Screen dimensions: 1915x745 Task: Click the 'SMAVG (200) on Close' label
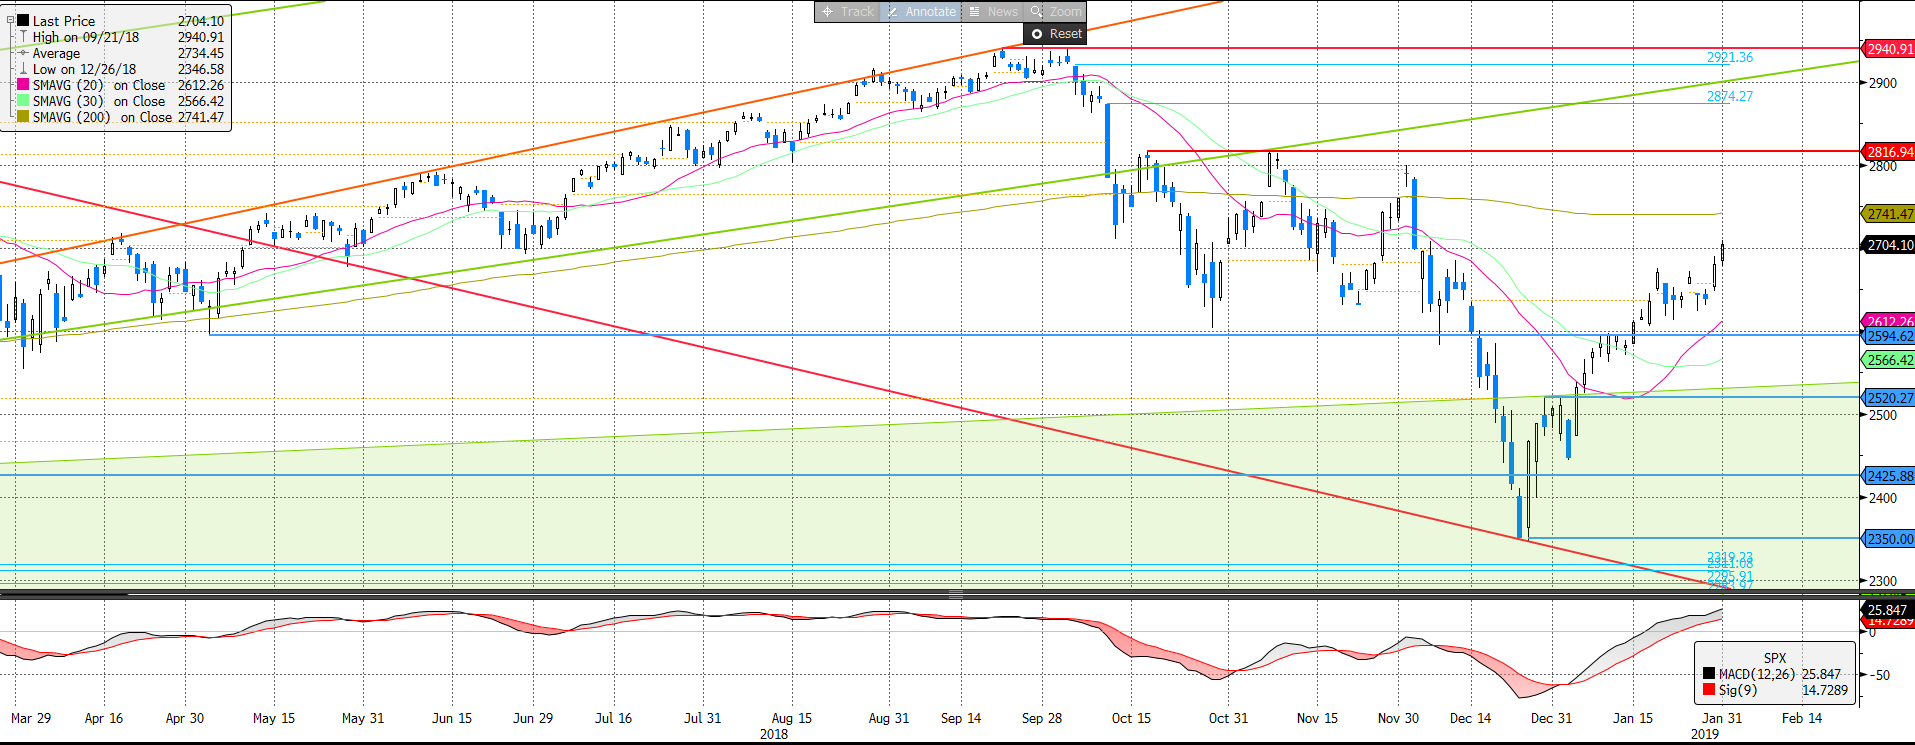102,117
